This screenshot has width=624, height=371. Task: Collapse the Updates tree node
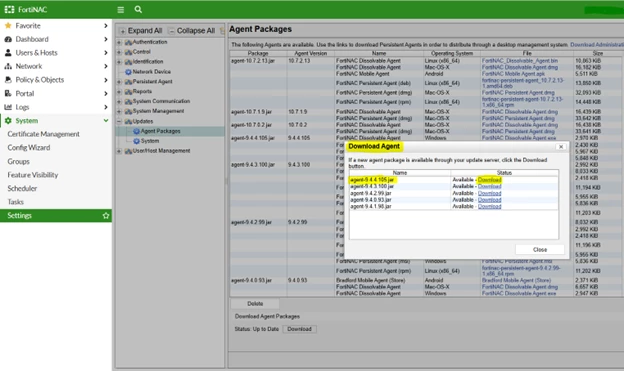[x=119, y=121]
